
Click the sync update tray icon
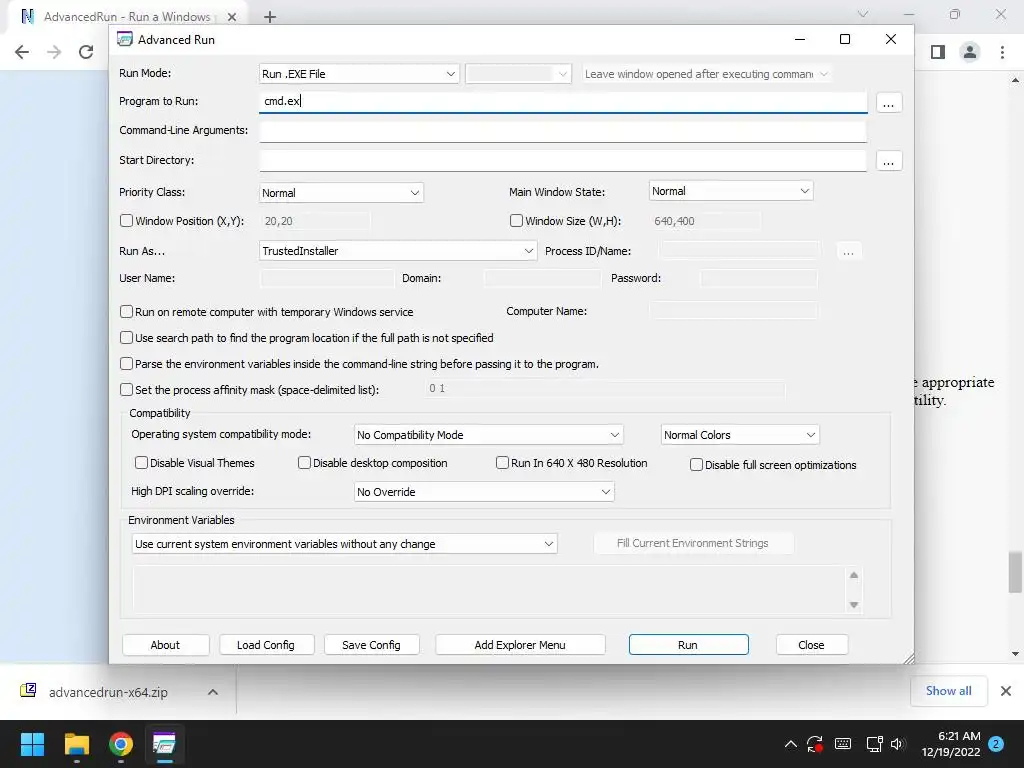815,744
